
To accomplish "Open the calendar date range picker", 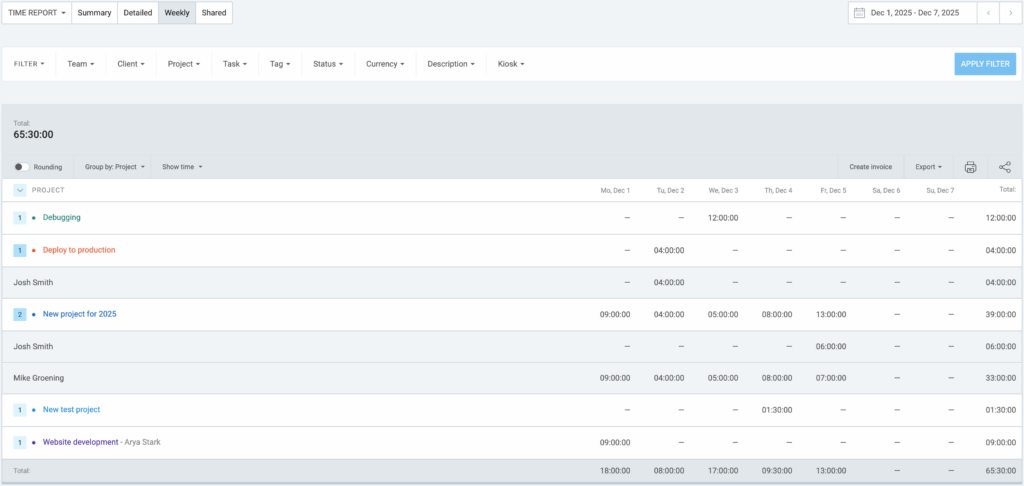I will tap(910, 13).
